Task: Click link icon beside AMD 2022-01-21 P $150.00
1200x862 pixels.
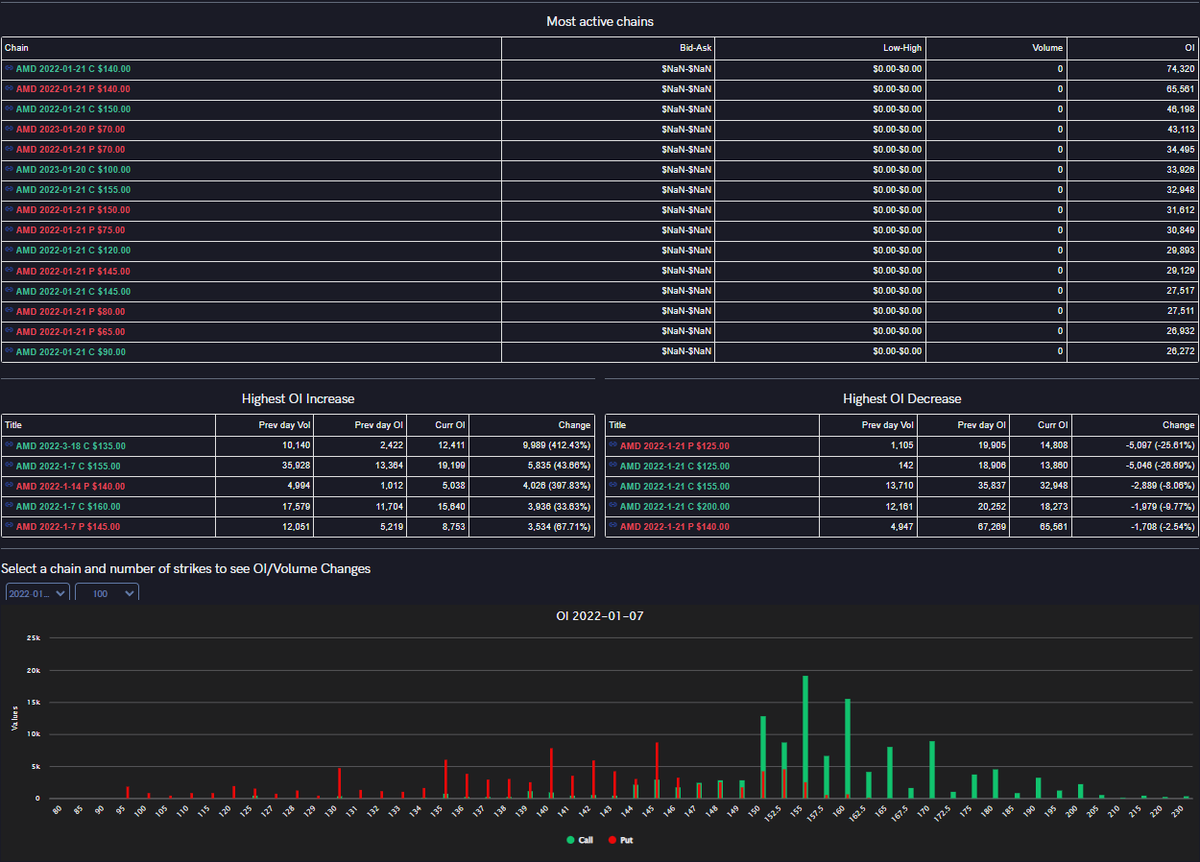Action: [x=9, y=210]
